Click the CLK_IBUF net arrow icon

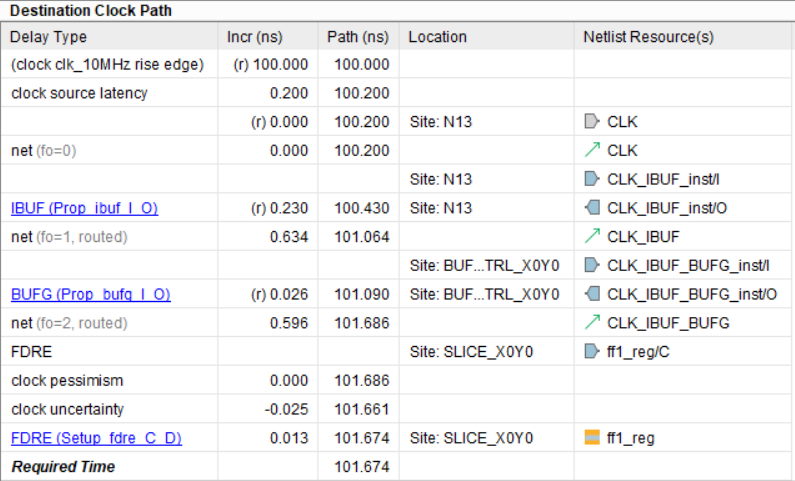(x=592, y=237)
